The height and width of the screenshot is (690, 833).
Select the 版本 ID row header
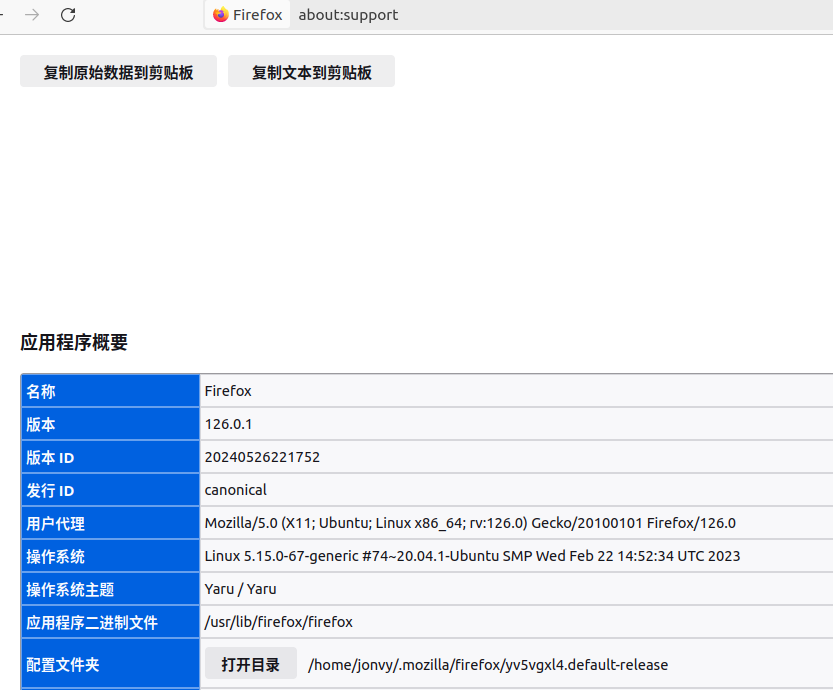click(x=110, y=457)
